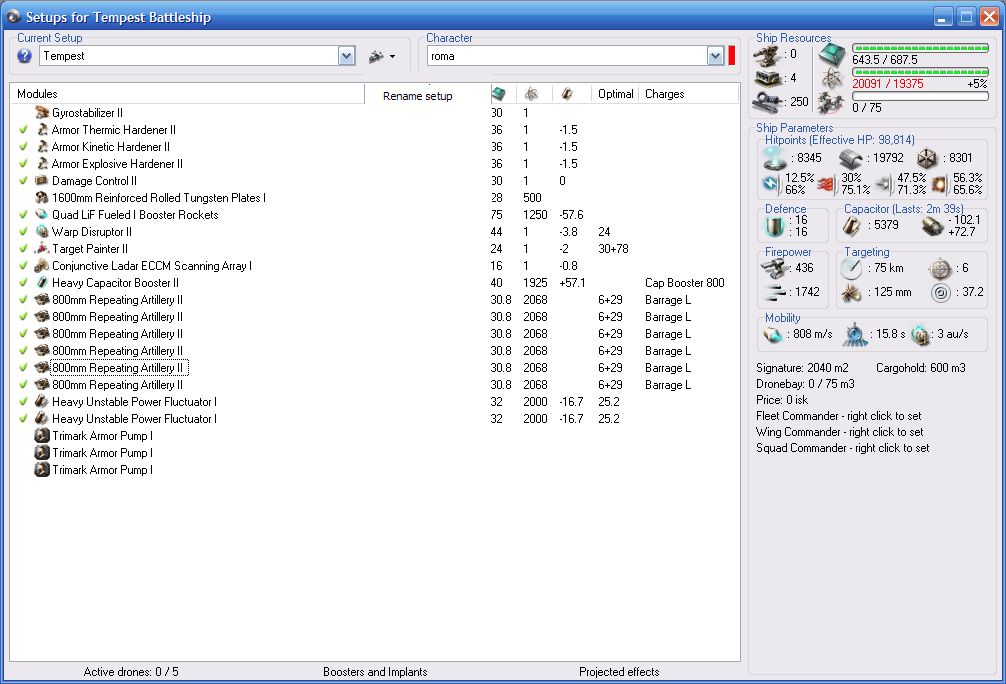This screenshot has width=1006, height=684.
Task: Click the Modules column header
Action: pos(187,94)
